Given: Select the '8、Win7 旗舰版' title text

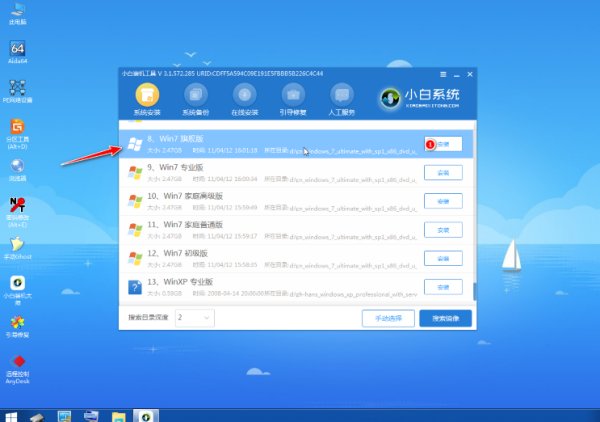Looking at the screenshot, I should click(x=175, y=139).
